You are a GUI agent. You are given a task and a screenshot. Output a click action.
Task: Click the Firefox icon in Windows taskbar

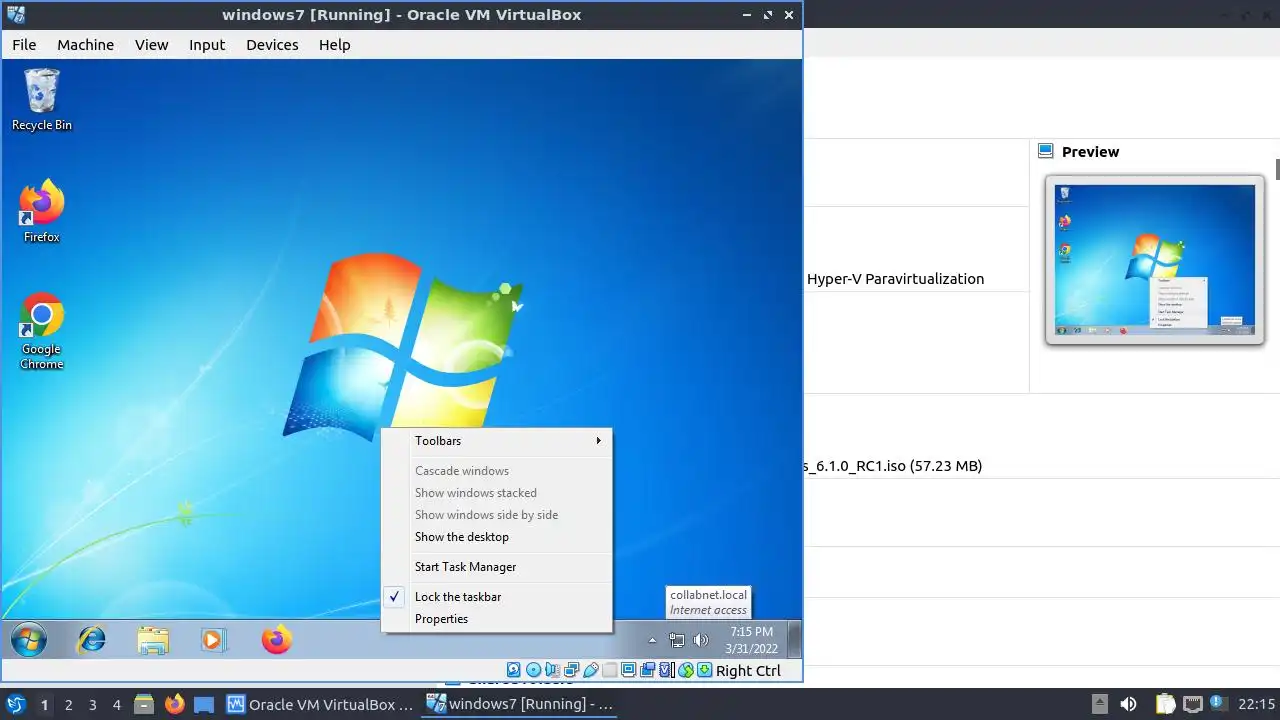pos(276,639)
